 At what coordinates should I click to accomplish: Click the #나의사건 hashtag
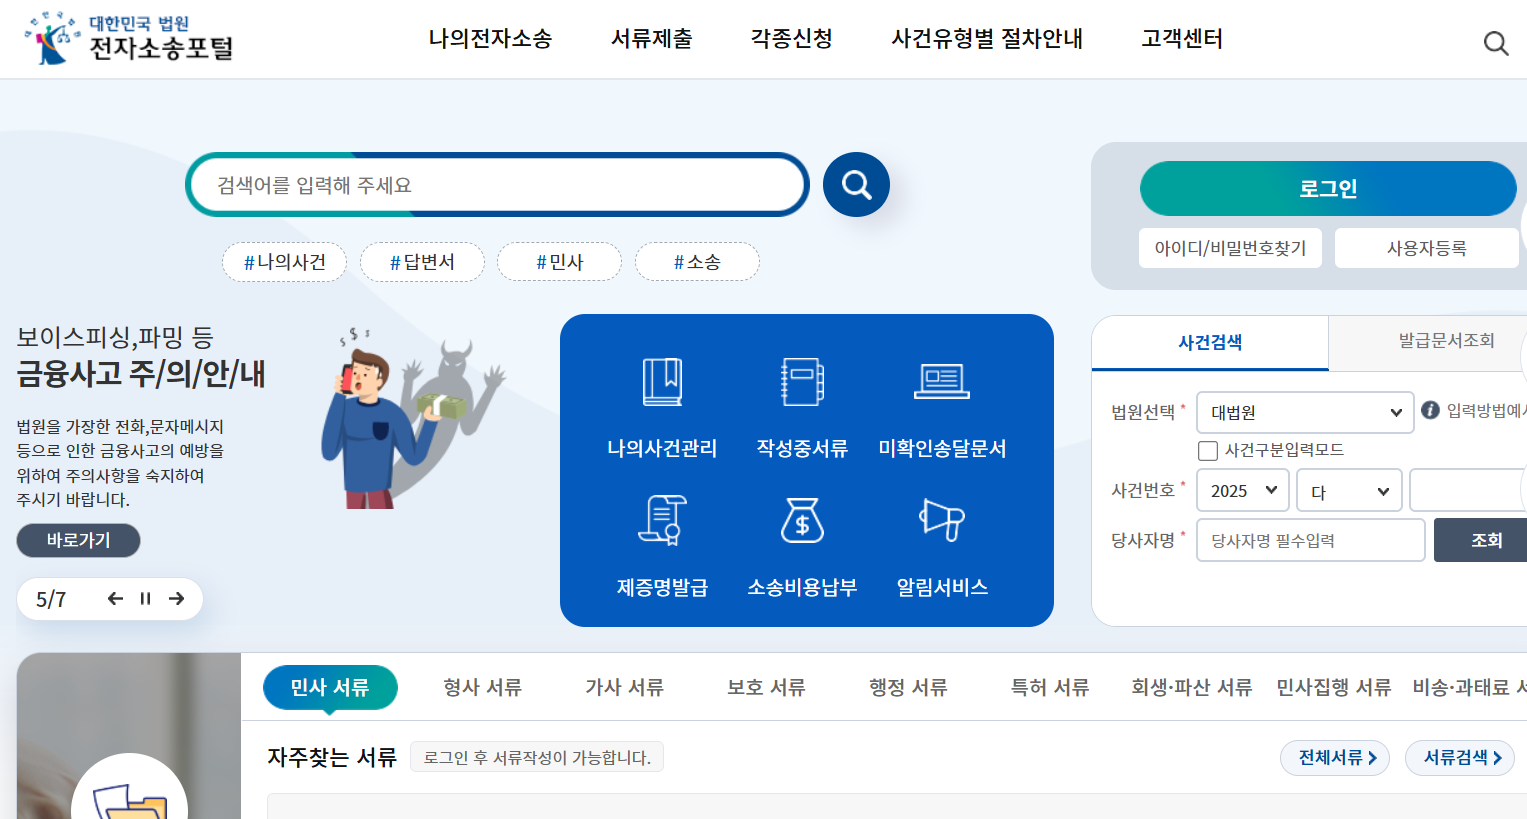[x=285, y=262]
